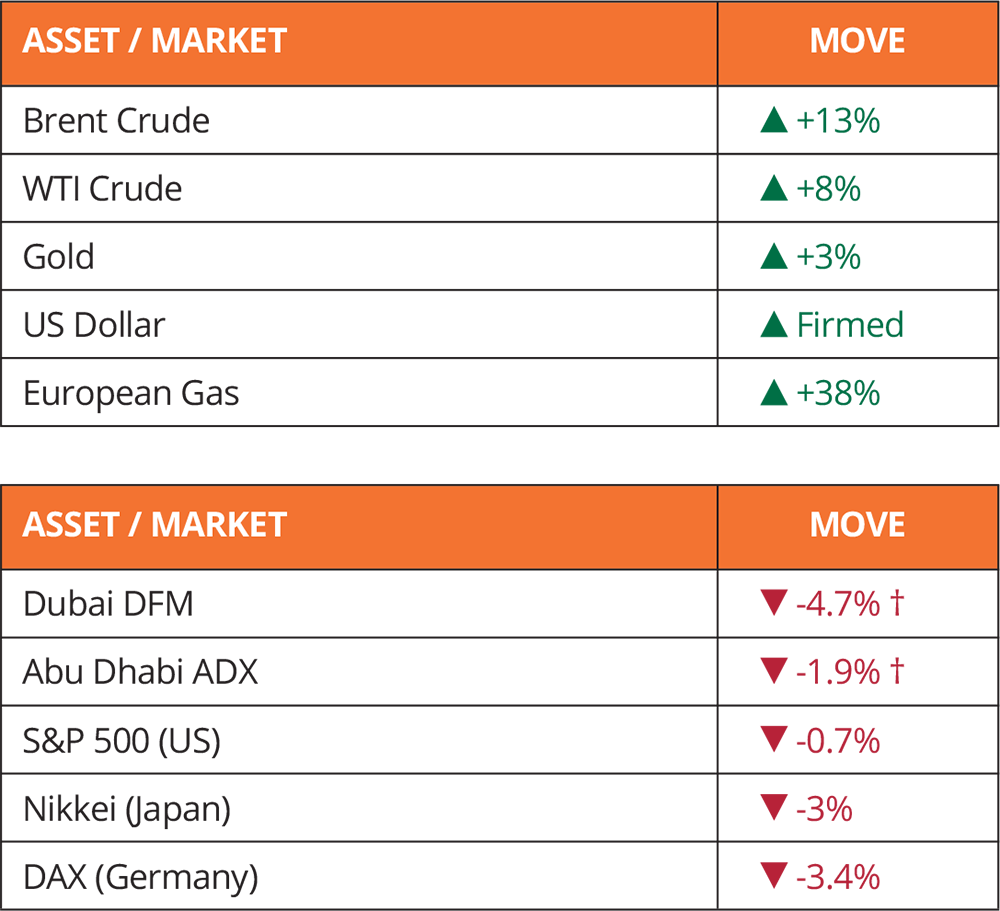Viewport: 1000px width, 911px height.
Task: Click the asset cell beside first red badge
Action: coord(359,602)
